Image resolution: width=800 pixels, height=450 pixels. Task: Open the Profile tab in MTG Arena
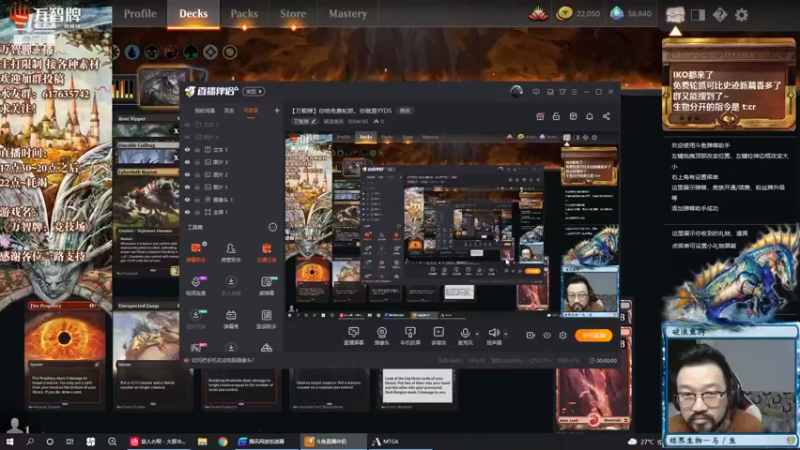point(140,14)
